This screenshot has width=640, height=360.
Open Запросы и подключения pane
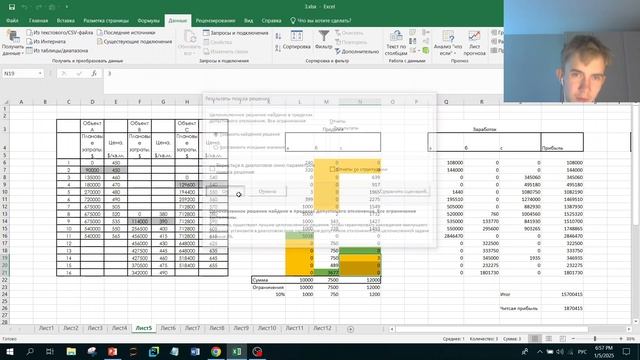(x=236, y=33)
